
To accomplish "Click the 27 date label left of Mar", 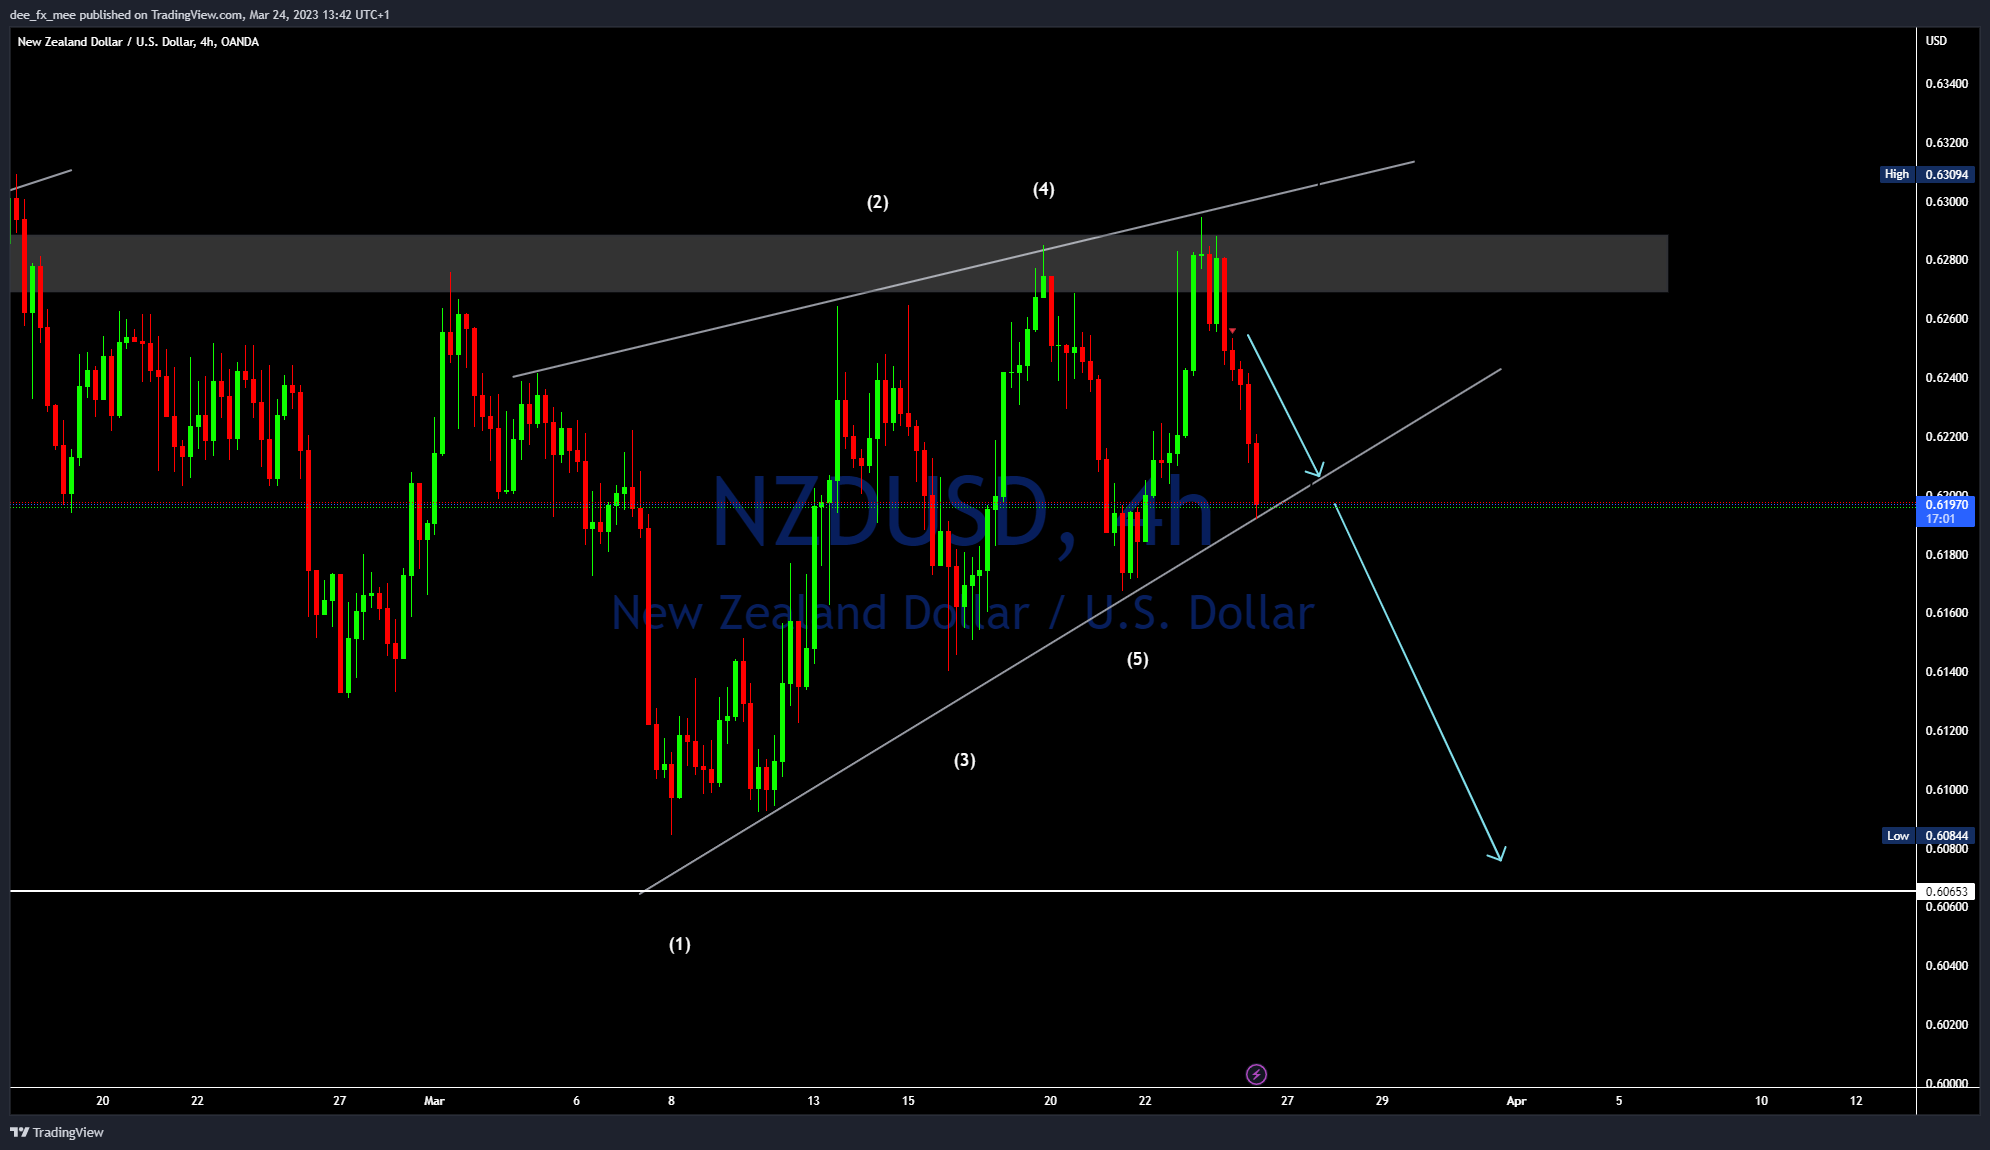I will coord(340,1101).
